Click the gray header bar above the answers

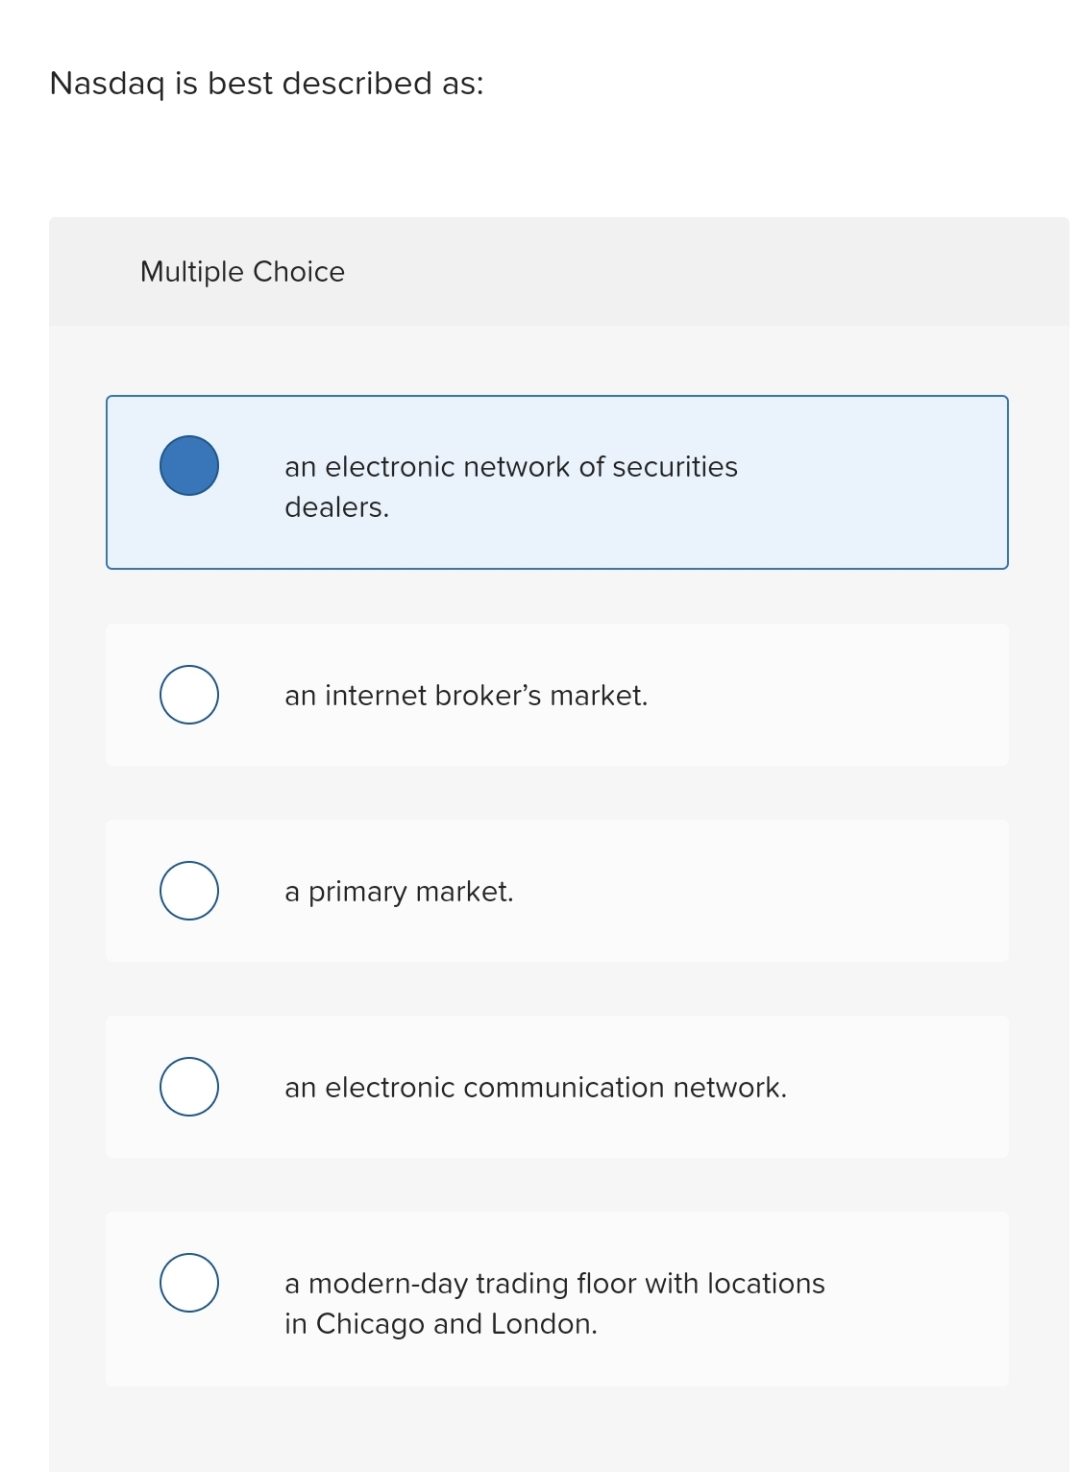(557, 271)
